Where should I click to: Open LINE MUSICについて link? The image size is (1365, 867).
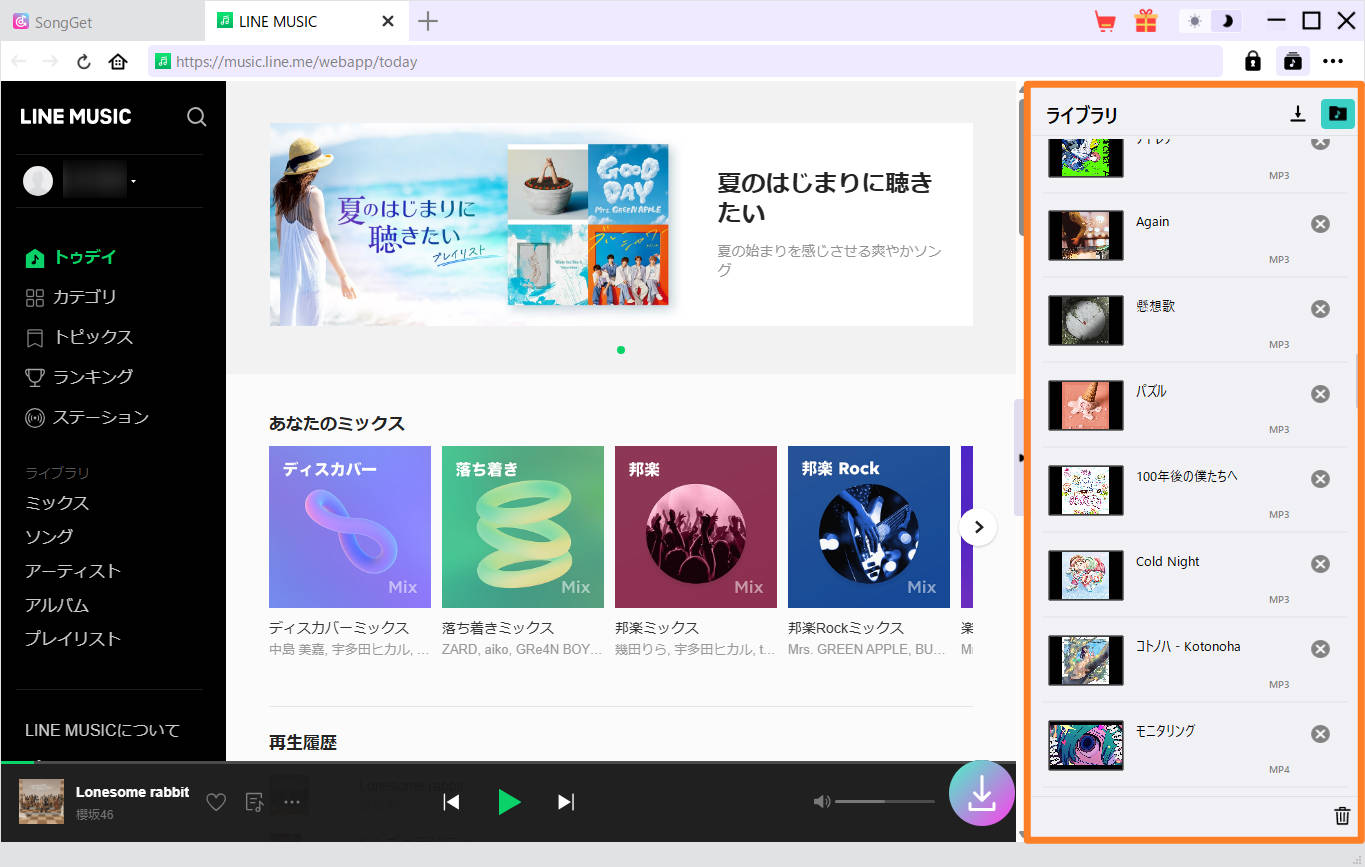(x=102, y=730)
